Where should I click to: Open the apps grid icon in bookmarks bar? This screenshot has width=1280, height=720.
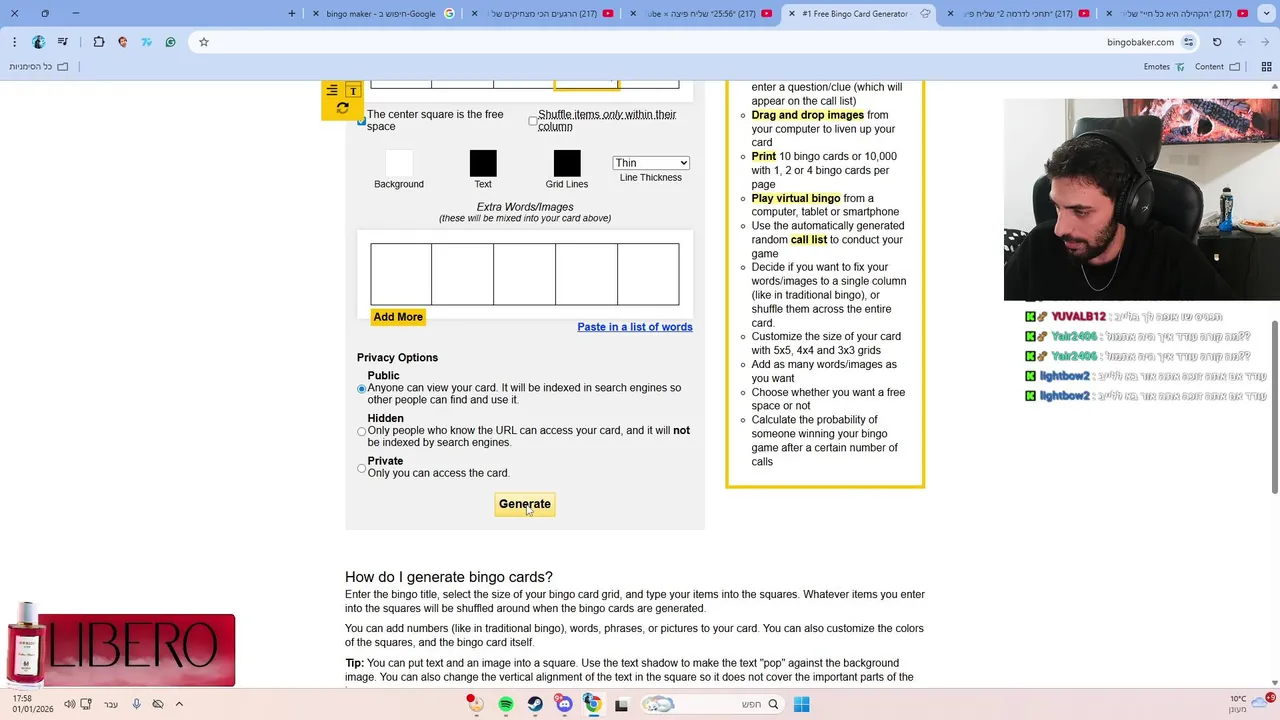coord(1266,67)
